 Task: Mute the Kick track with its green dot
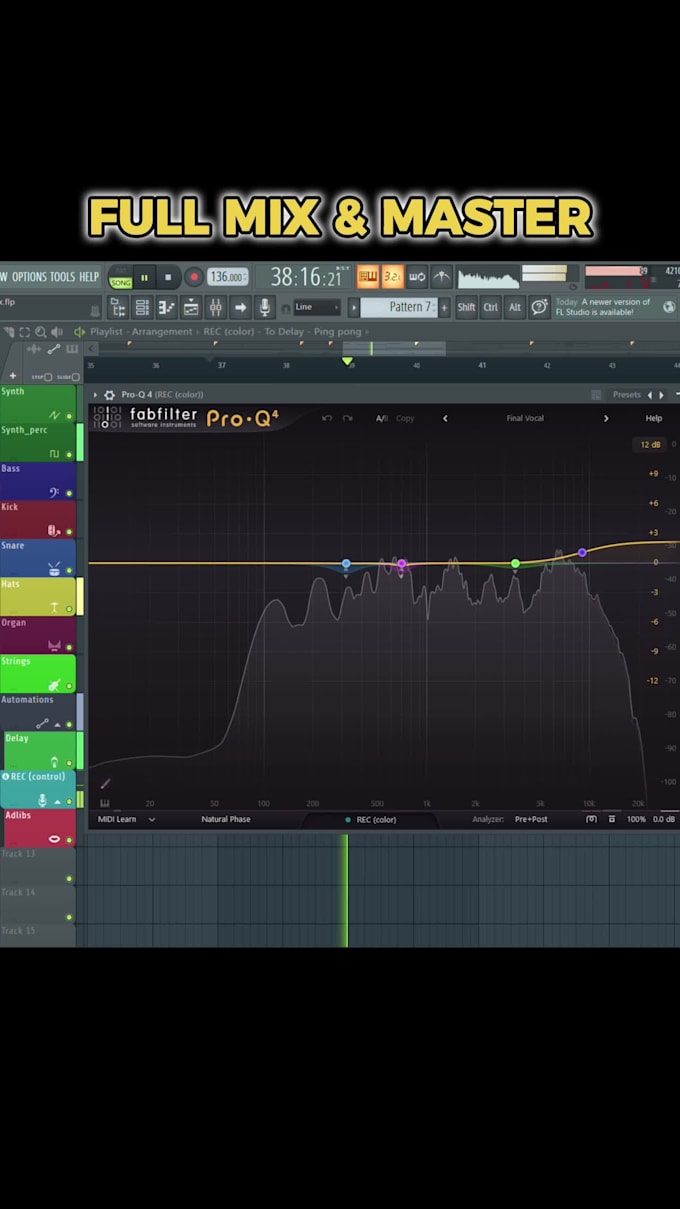click(x=69, y=531)
